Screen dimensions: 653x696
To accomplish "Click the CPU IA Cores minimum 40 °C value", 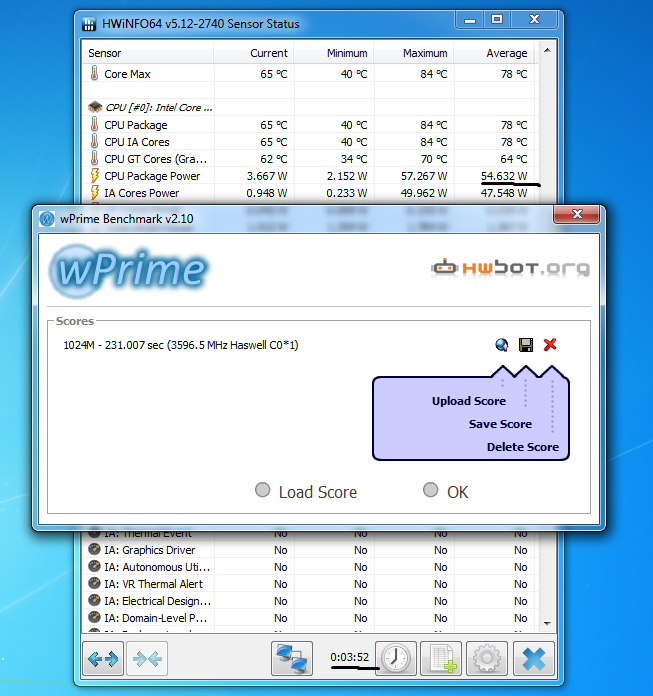I will click(354, 142).
